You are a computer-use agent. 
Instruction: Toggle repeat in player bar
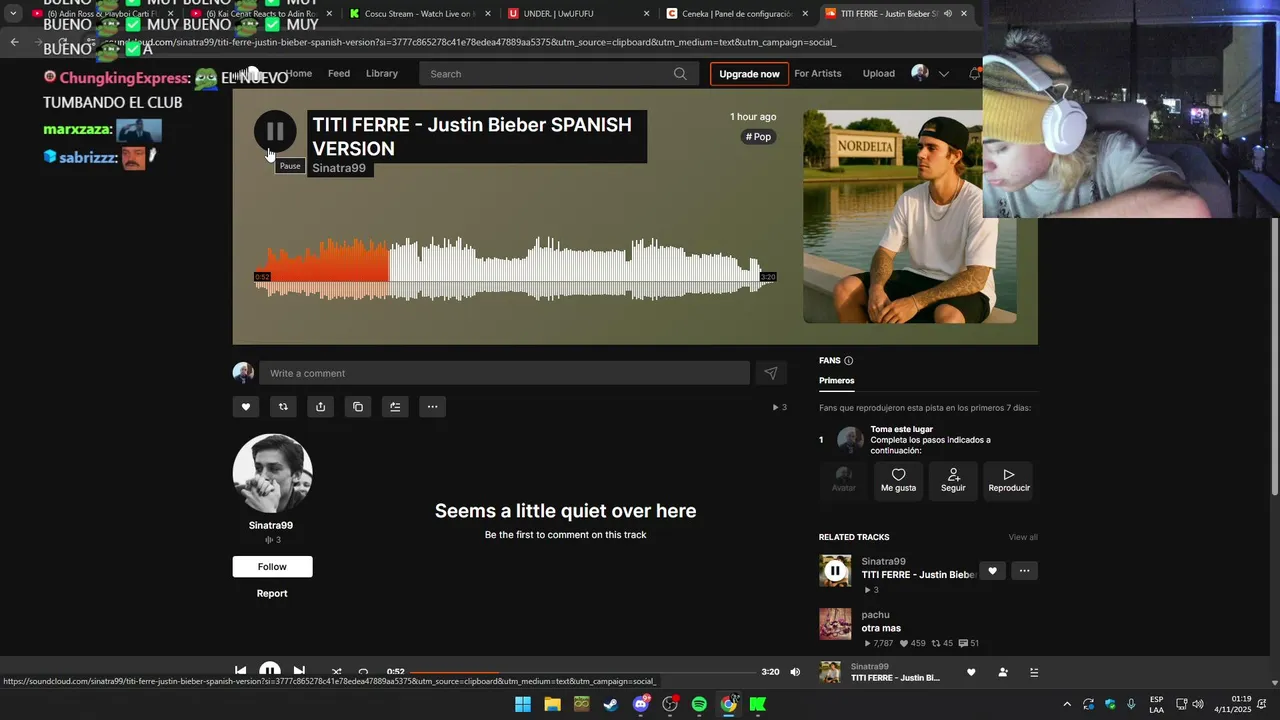tap(363, 672)
